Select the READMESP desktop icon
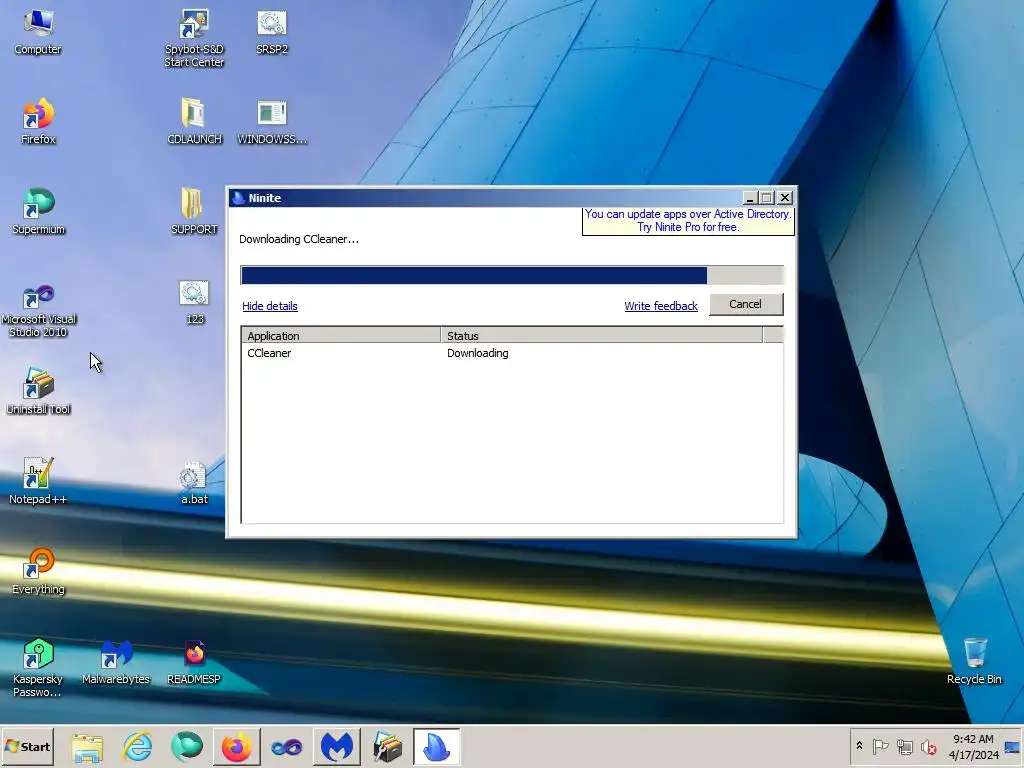This screenshot has height=768, width=1024. (x=194, y=662)
